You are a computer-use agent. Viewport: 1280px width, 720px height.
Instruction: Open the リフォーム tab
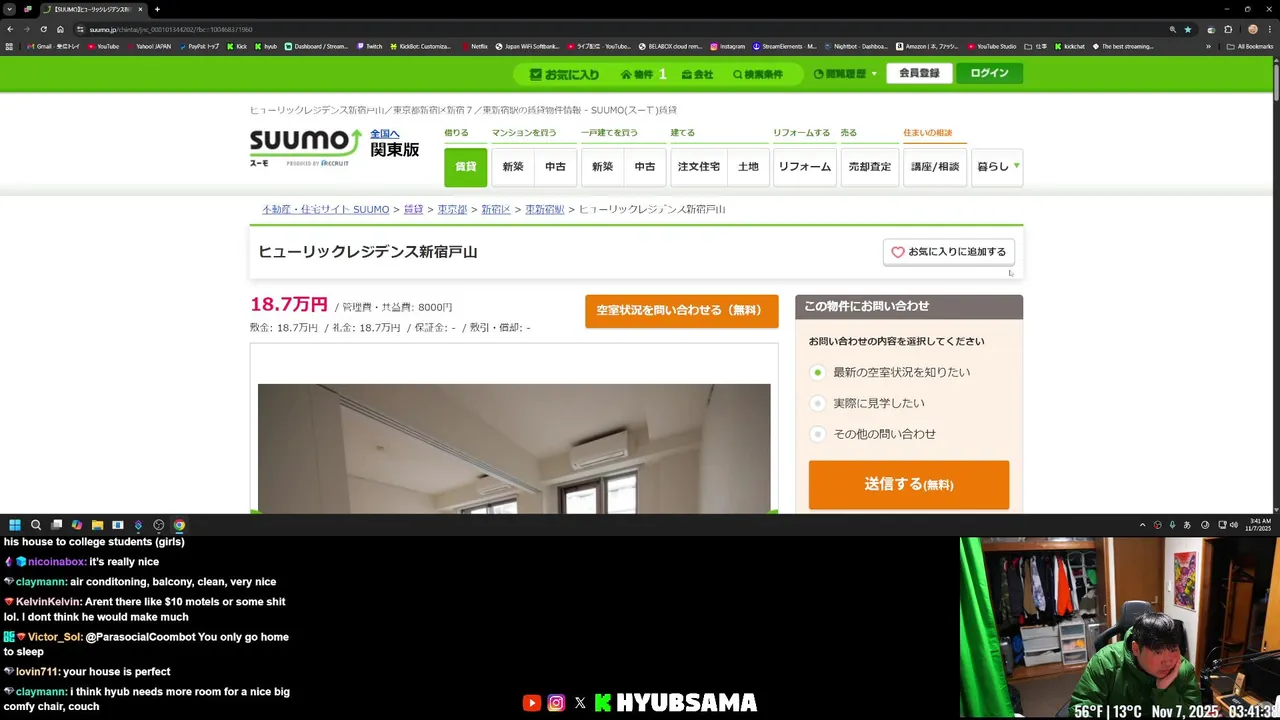click(805, 167)
